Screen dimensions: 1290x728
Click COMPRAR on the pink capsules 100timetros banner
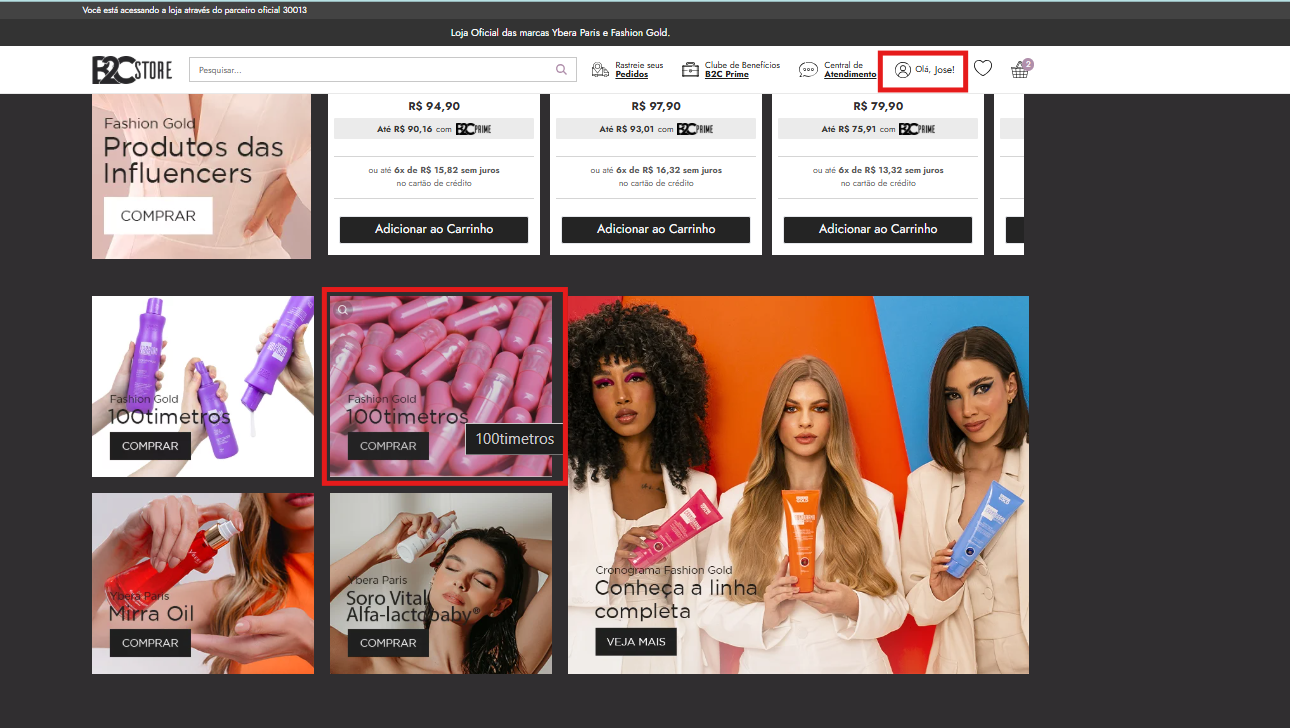pyautogui.click(x=388, y=446)
